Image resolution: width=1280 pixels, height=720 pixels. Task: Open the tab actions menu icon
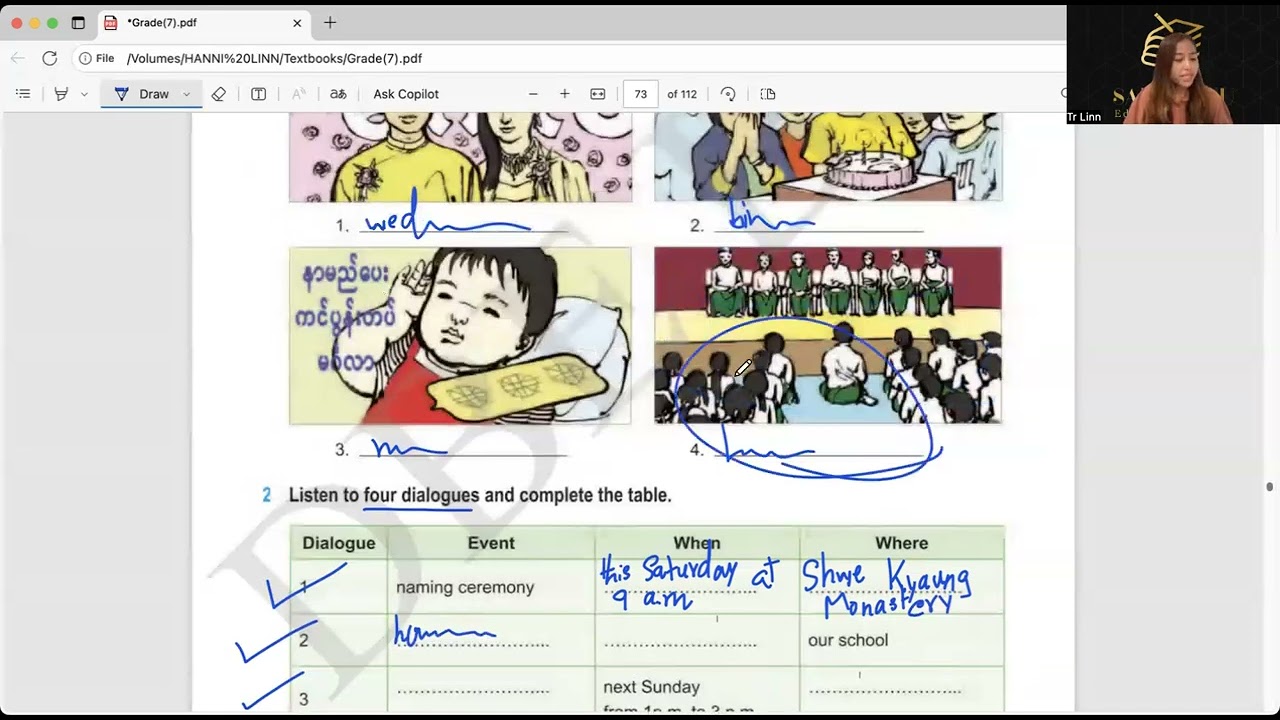(78, 23)
